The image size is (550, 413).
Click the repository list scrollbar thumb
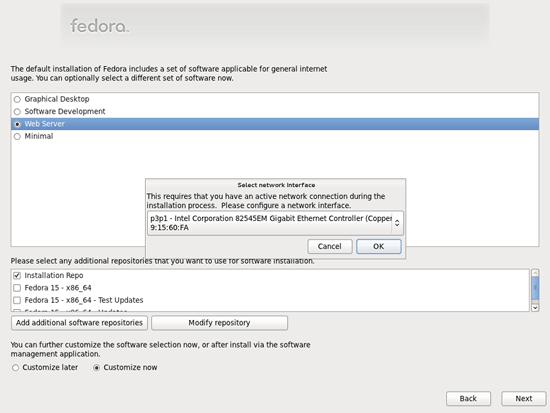click(x=535, y=288)
